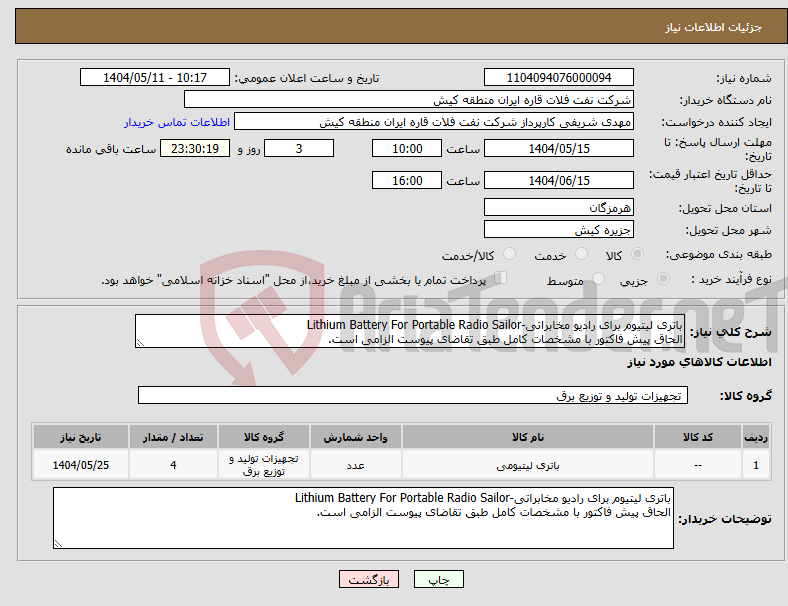Click the کد کالا column header

tap(698, 437)
